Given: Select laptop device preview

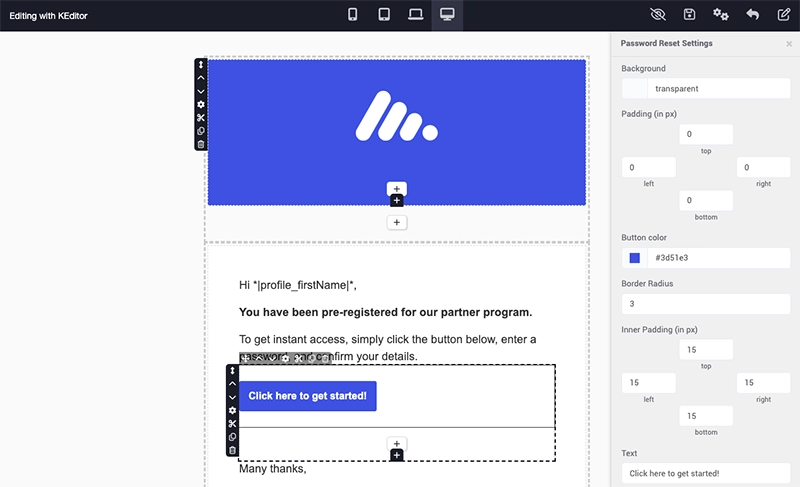Looking at the screenshot, I should point(415,15).
